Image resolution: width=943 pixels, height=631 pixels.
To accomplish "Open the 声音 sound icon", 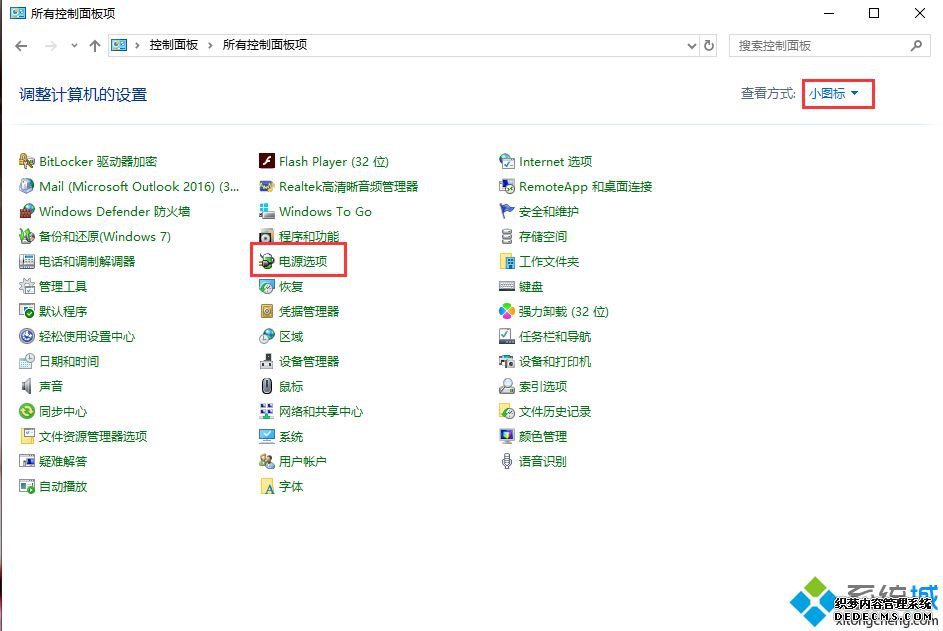I will click(x=27, y=387).
